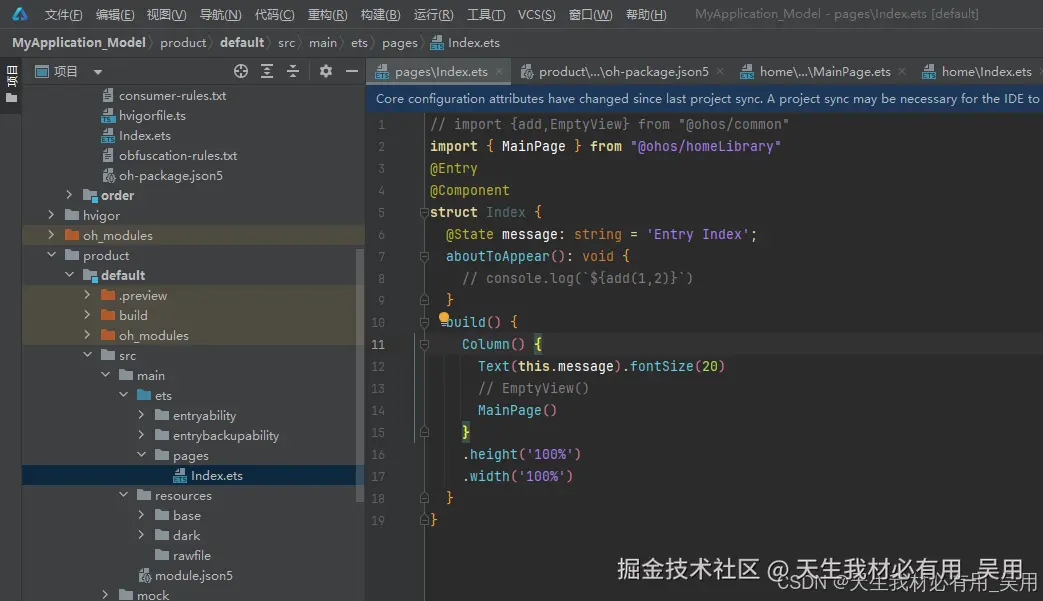
Task: Collapse the resources folder
Action: (x=124, y=495)
